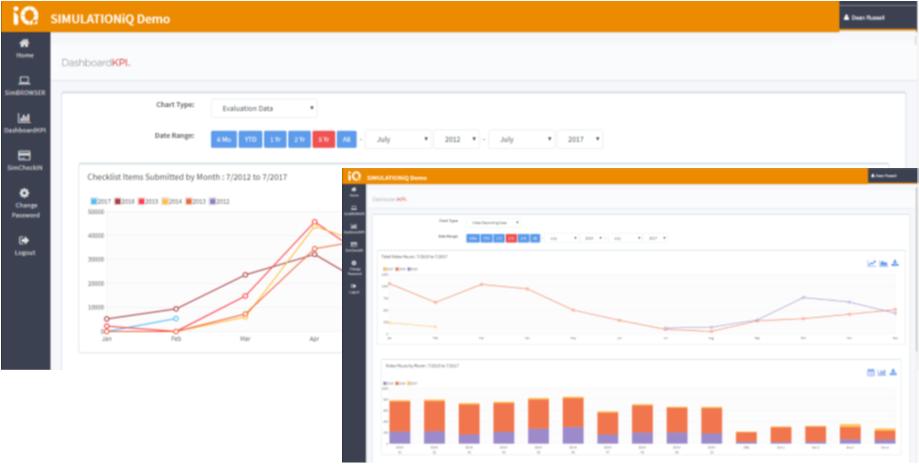The height and width of the screenshot is (464, 919).
Task: Select the YTD date range in back window
Action: tap(250, 139)
